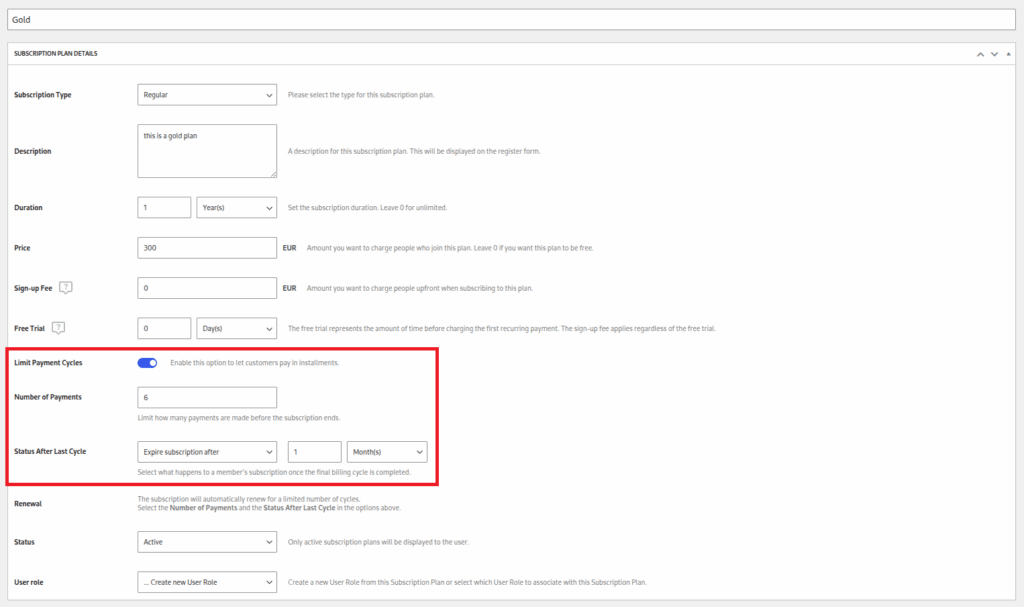The width and height of the screenshot is (1024, 607).
Task: Open the Status dropdown showing Active
Action: click(x=207, y=542)
